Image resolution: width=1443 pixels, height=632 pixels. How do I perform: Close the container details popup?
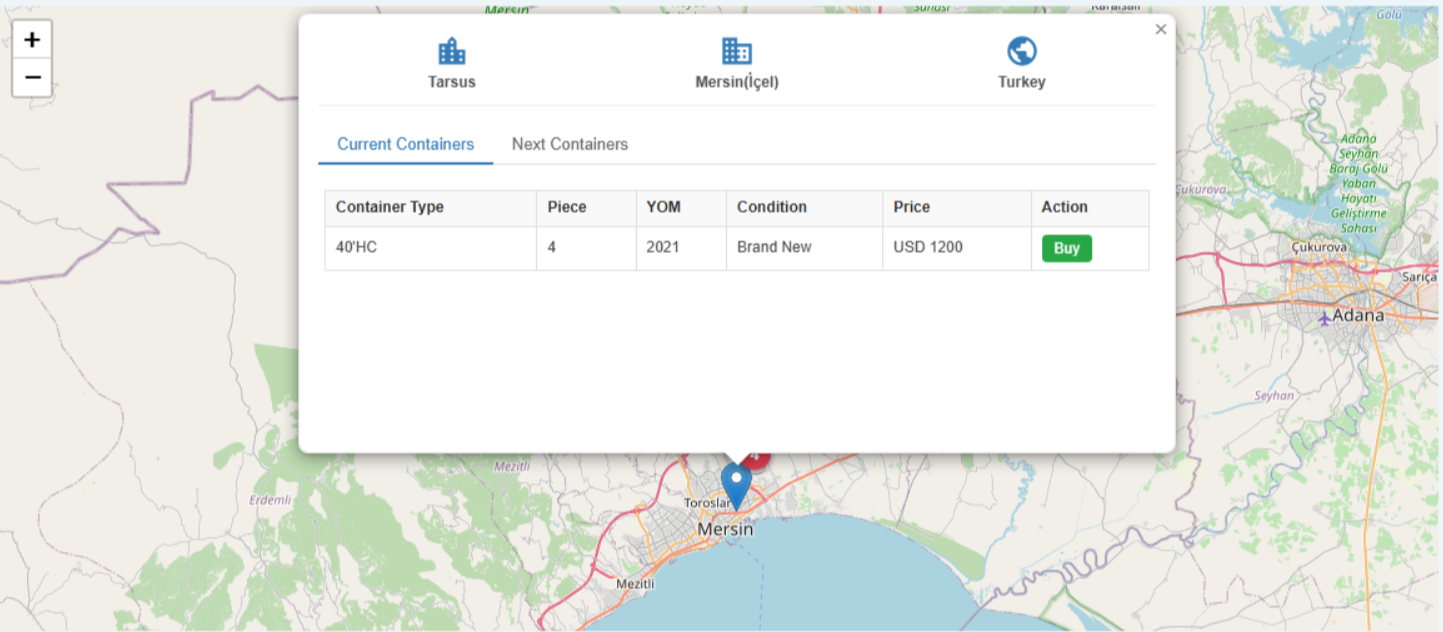[1160, 29]
